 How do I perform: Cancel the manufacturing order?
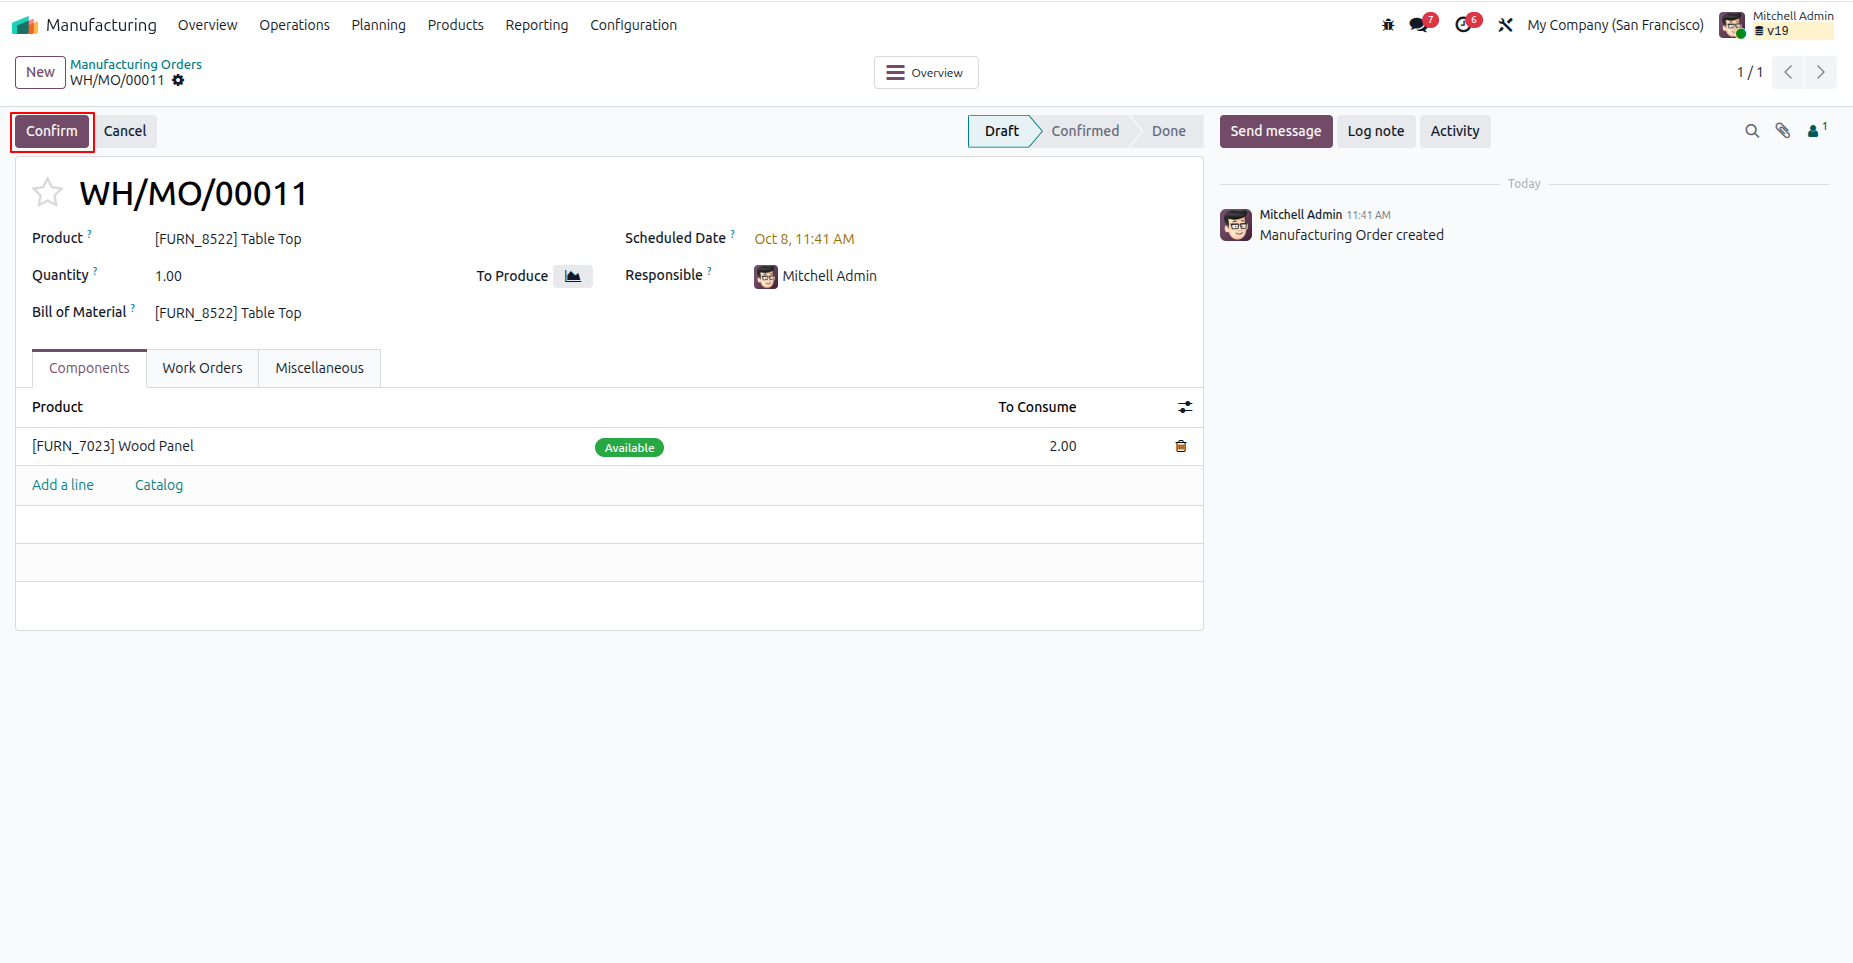click(x=125, y=131)
